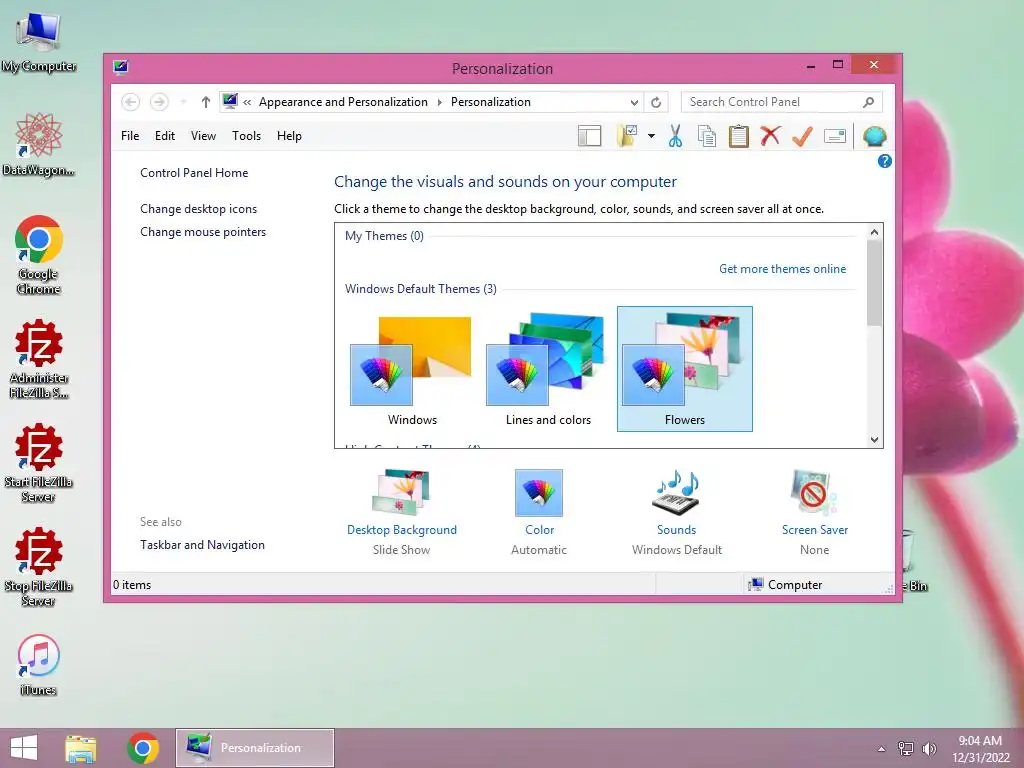Viewport: 1024px width, 768px height.
Task: Click the Back navigation arrow
Action: [131, 102]
